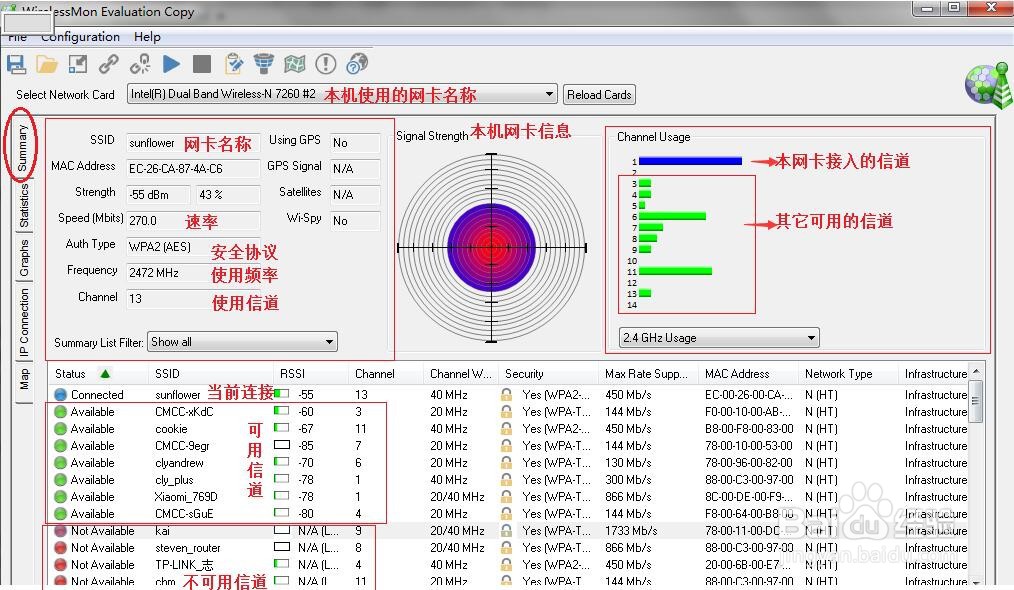Click the clipboard with pencil toolbar icon
Screen dimensions: 1014x590
pos(233,64)
